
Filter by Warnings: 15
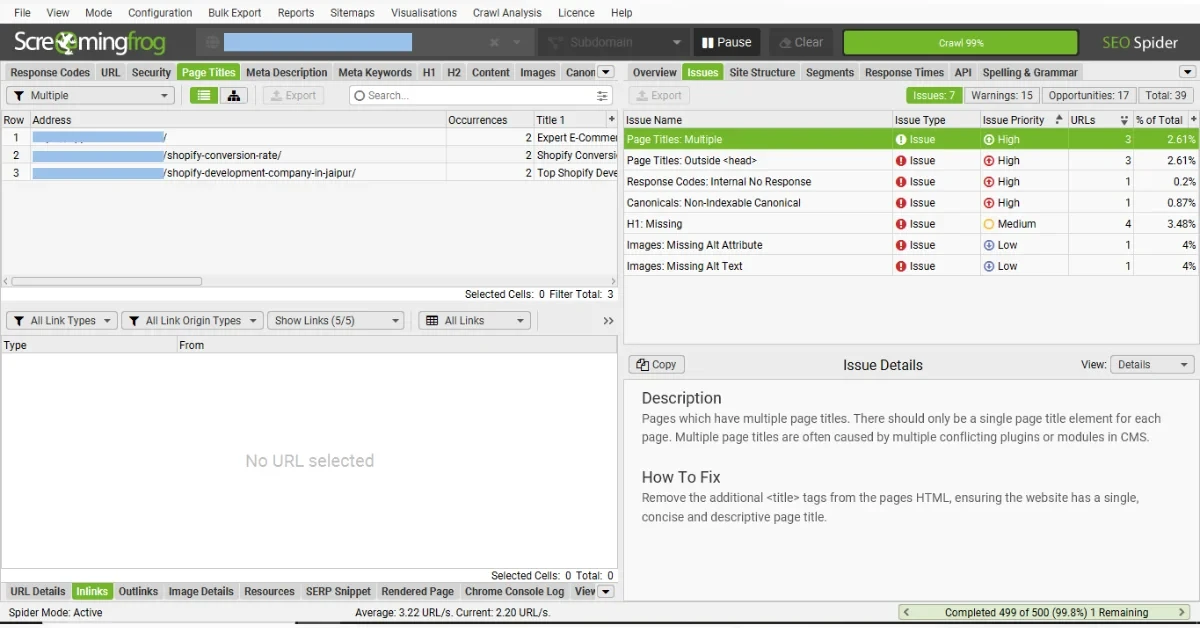(x=1000, y=96)
